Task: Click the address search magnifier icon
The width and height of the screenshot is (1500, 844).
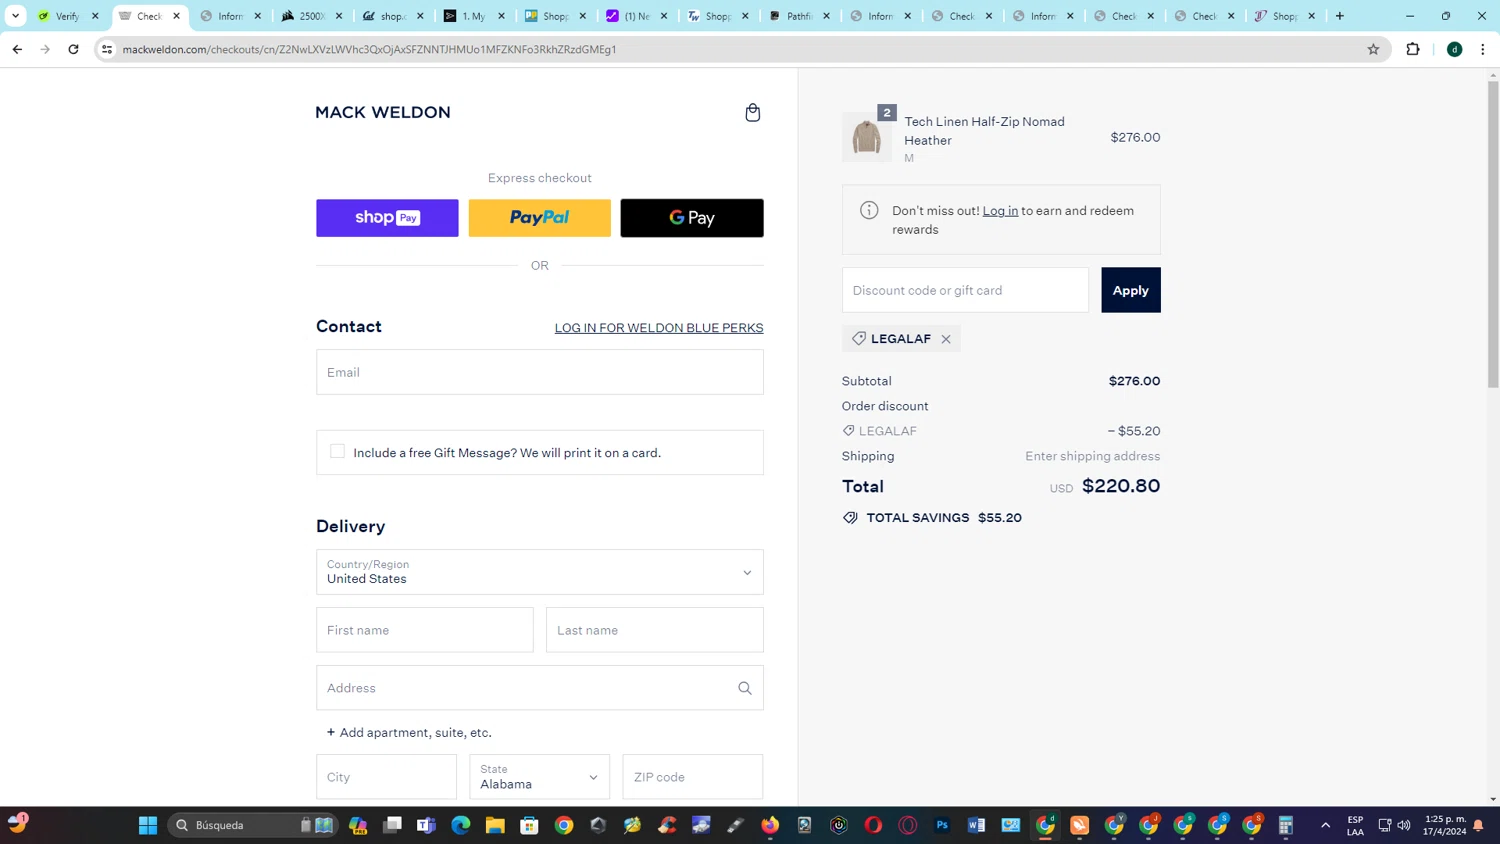Action: [745, 688]
